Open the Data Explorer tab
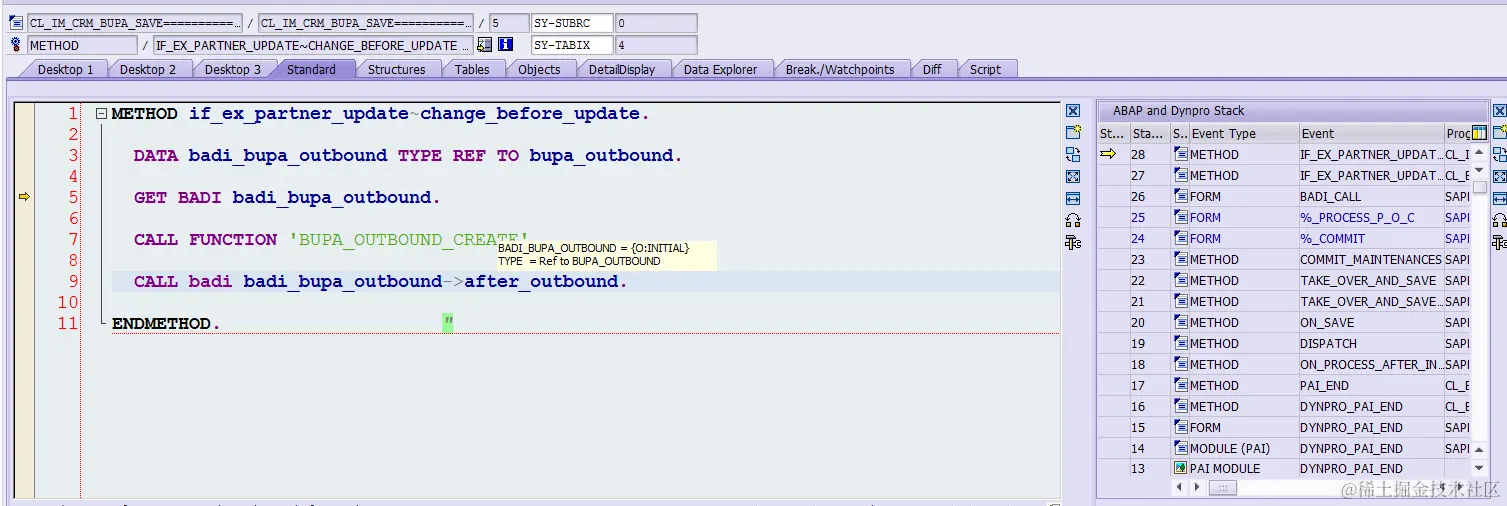Image resolution: width=1507 pixels, height=506 pixels. tap(721, 69)
